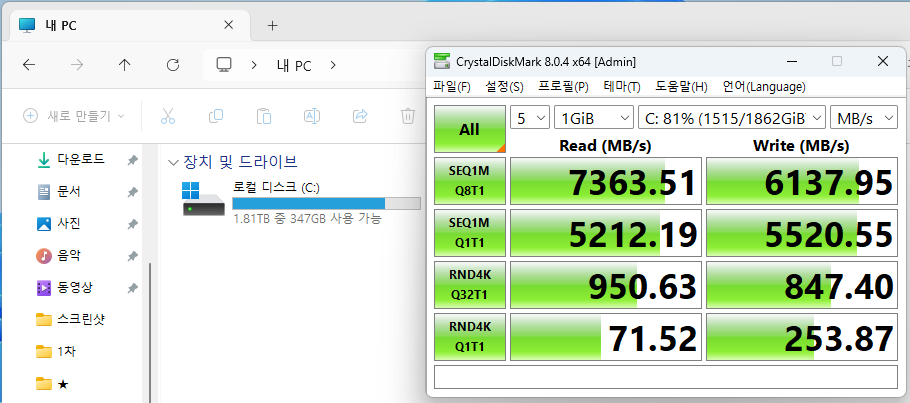Click the chevron before 내 PC in address bar
This screenshot has width=910, height=403.
(254, 65)
